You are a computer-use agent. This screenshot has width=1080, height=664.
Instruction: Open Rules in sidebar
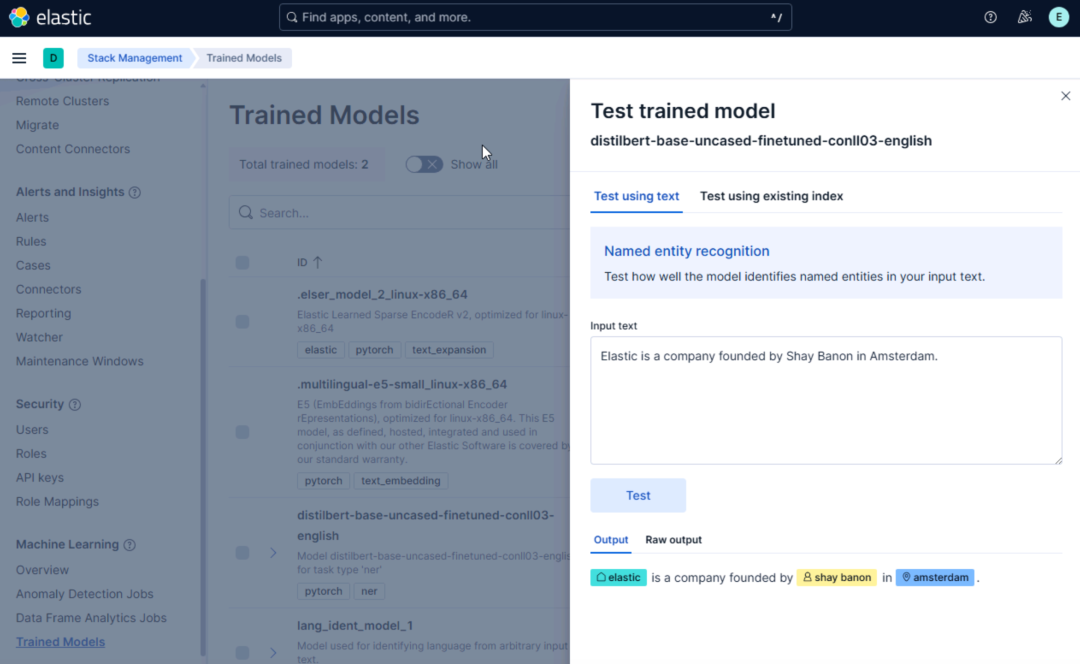click(x=31, y=242)
